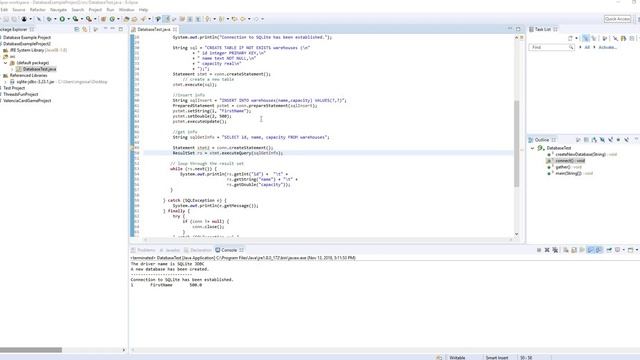Click the green Run button in the toolbar

(62, 19)
